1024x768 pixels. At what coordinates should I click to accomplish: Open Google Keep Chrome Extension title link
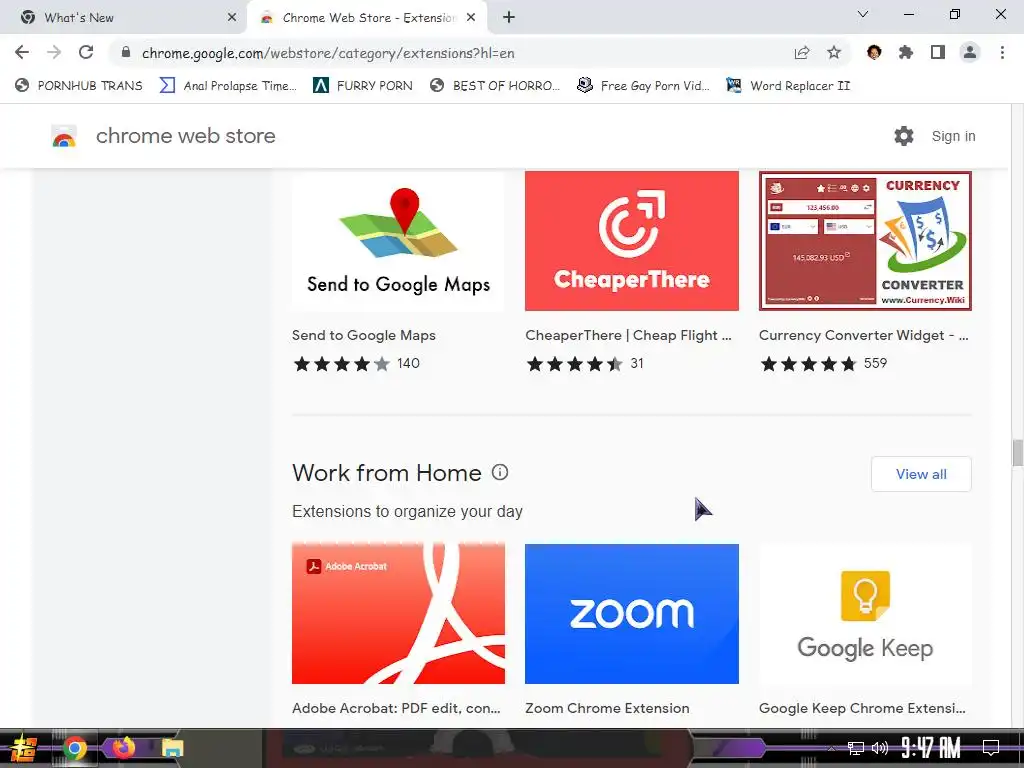[x=862, y=708]
